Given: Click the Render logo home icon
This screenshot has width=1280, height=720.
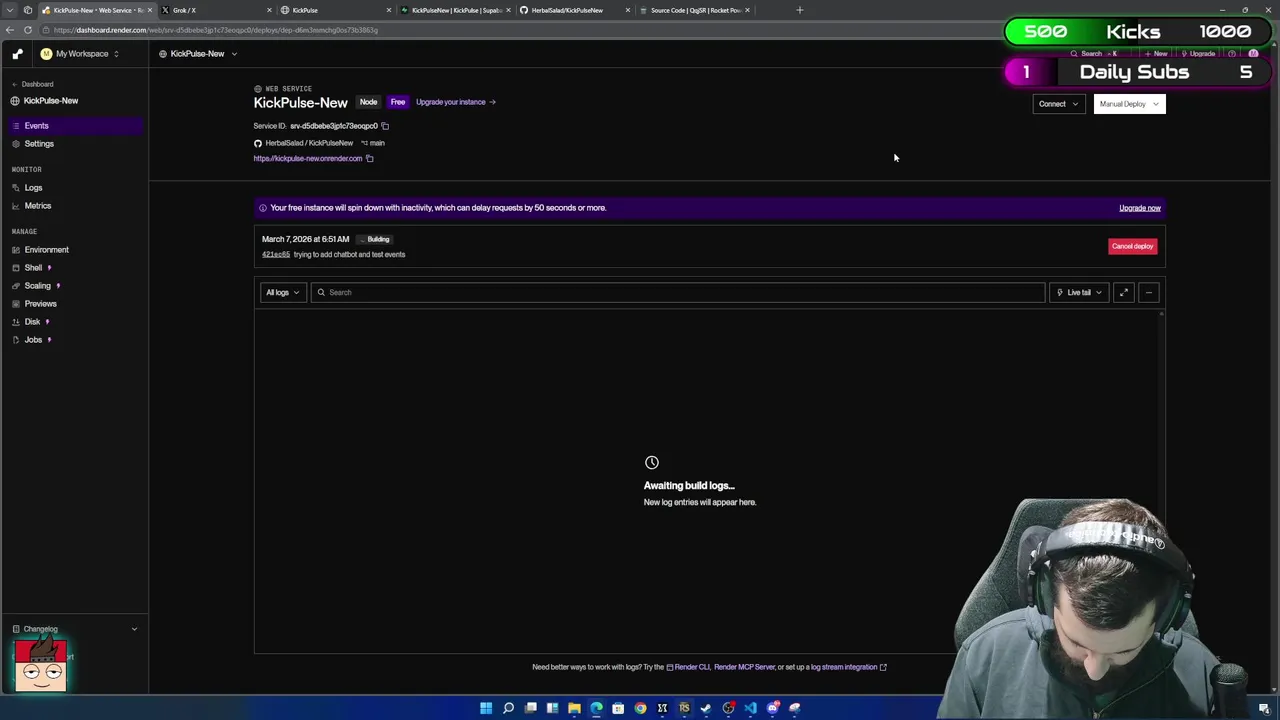Looking at the screenshot, I should [17, 54].
